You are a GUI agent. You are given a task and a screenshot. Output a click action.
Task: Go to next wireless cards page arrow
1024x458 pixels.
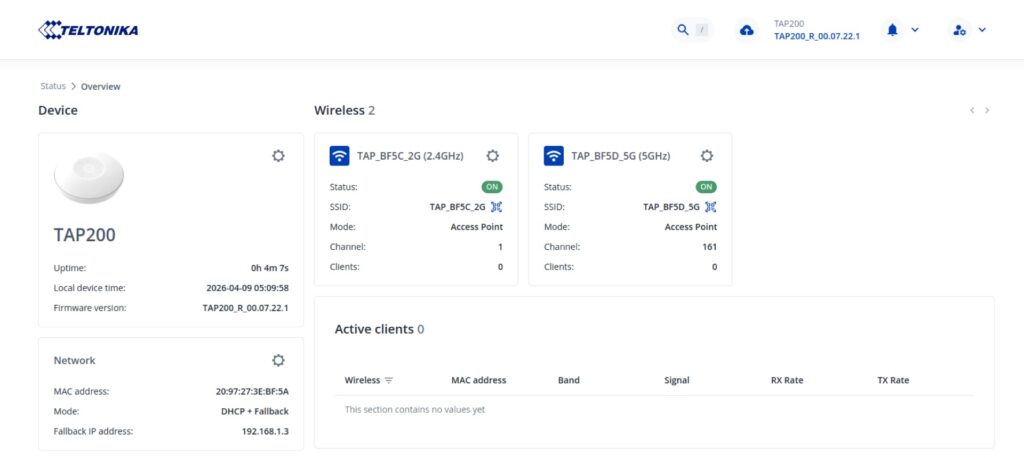(987, 110)
